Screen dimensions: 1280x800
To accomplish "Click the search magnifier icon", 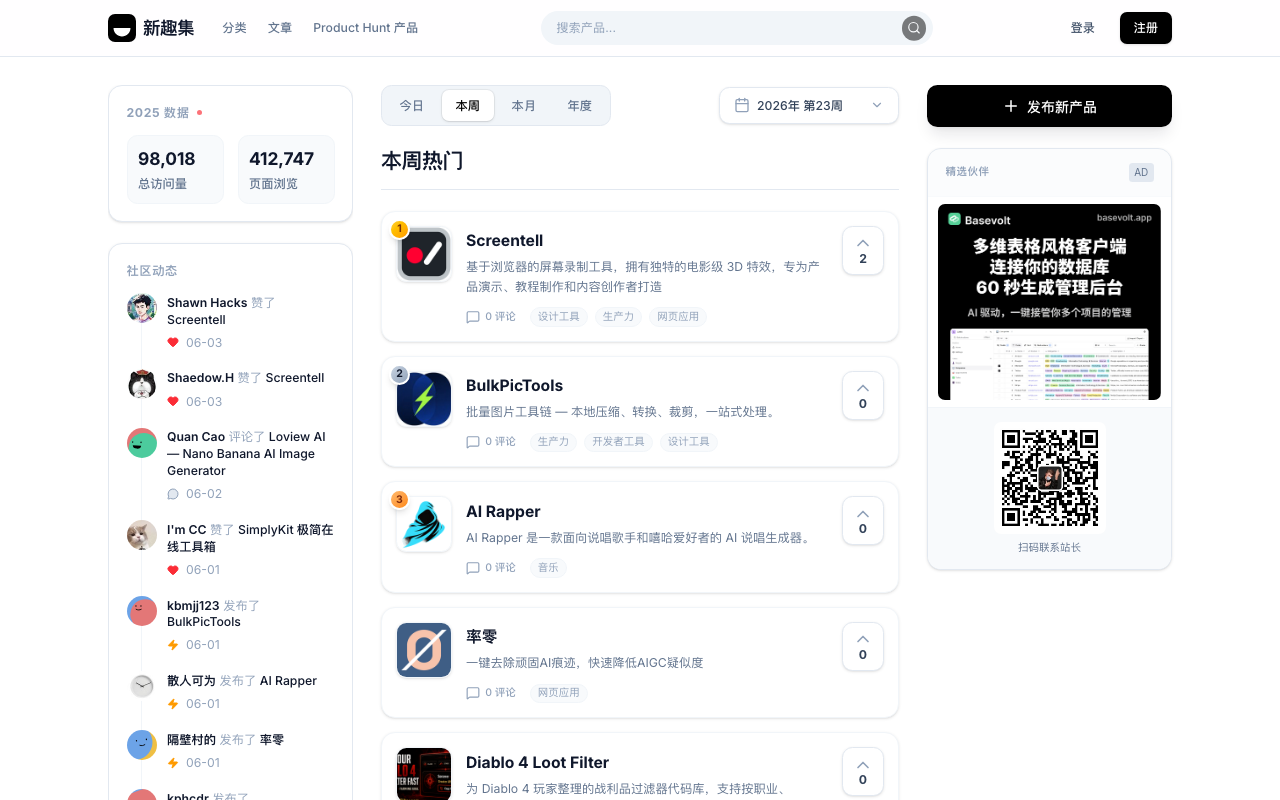I will pos(914,28).
